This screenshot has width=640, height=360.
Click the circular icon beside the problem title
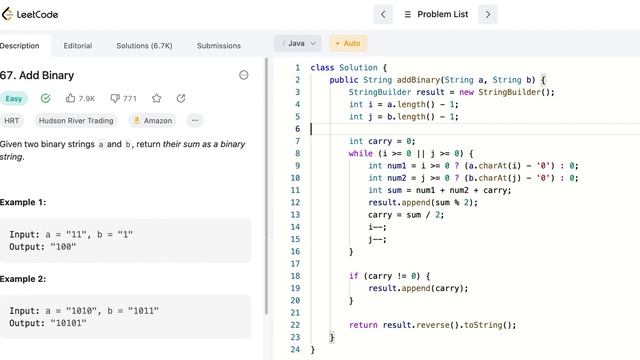(x=244, y=75)
